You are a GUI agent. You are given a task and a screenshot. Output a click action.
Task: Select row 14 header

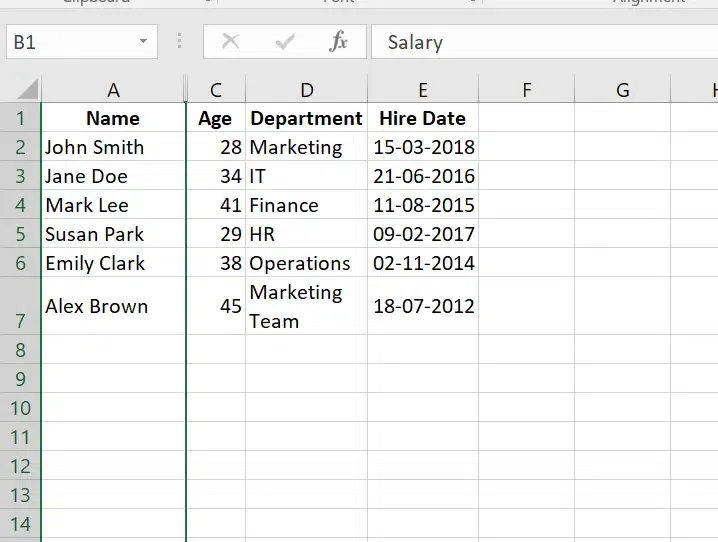pyautogui.click(x=20, y=523)
